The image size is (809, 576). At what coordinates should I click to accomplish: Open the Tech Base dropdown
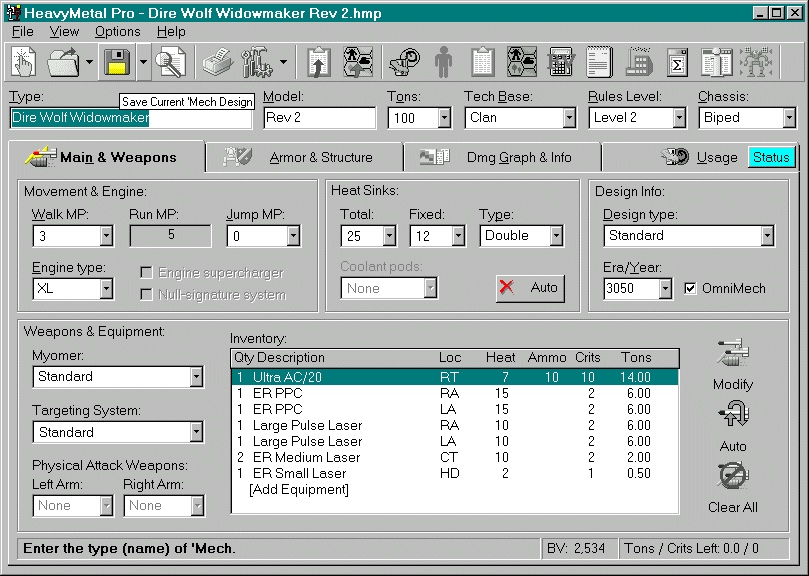pos(569,118)
